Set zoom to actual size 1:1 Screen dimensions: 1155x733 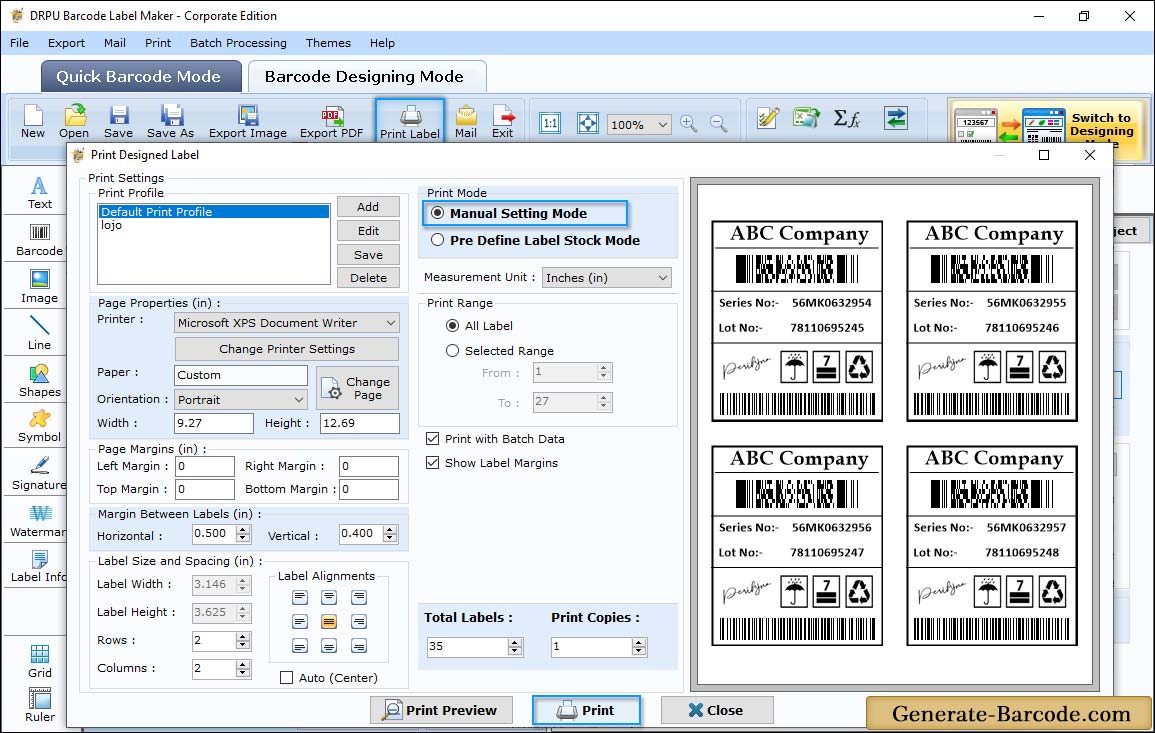(x=550, y=123)
